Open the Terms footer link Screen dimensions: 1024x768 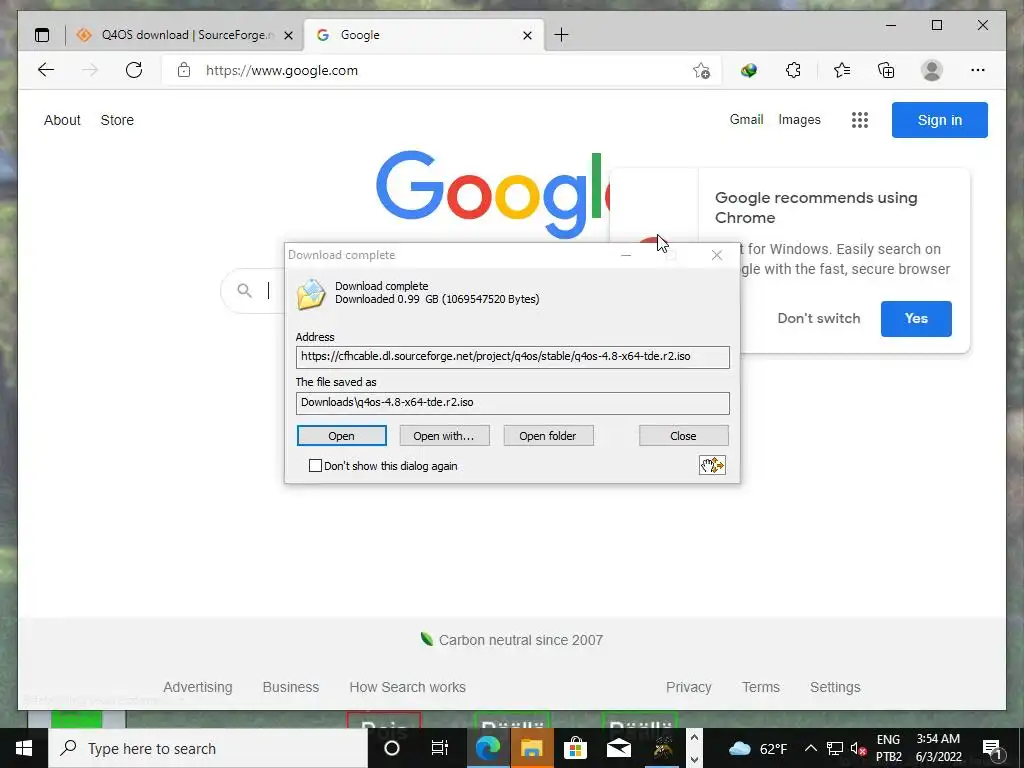[761, 687]
